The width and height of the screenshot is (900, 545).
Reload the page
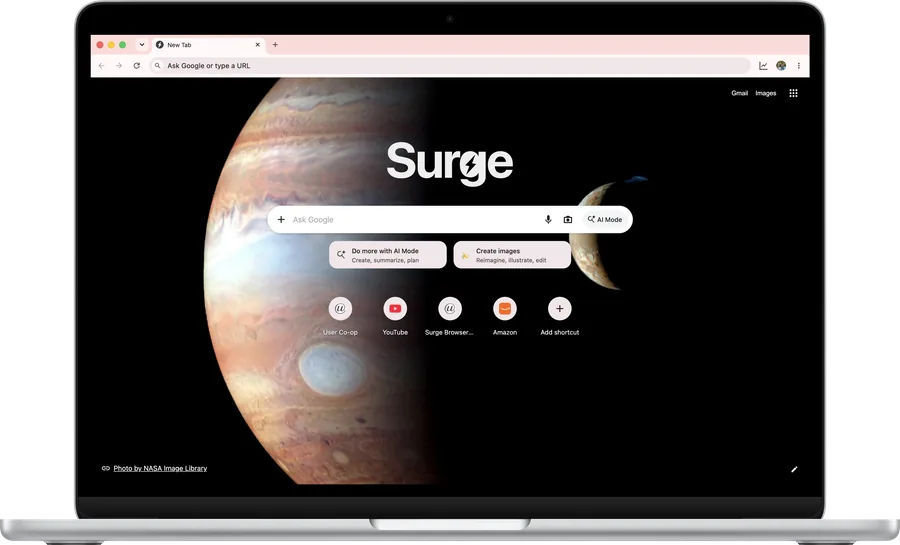click(x=137, y=66)
